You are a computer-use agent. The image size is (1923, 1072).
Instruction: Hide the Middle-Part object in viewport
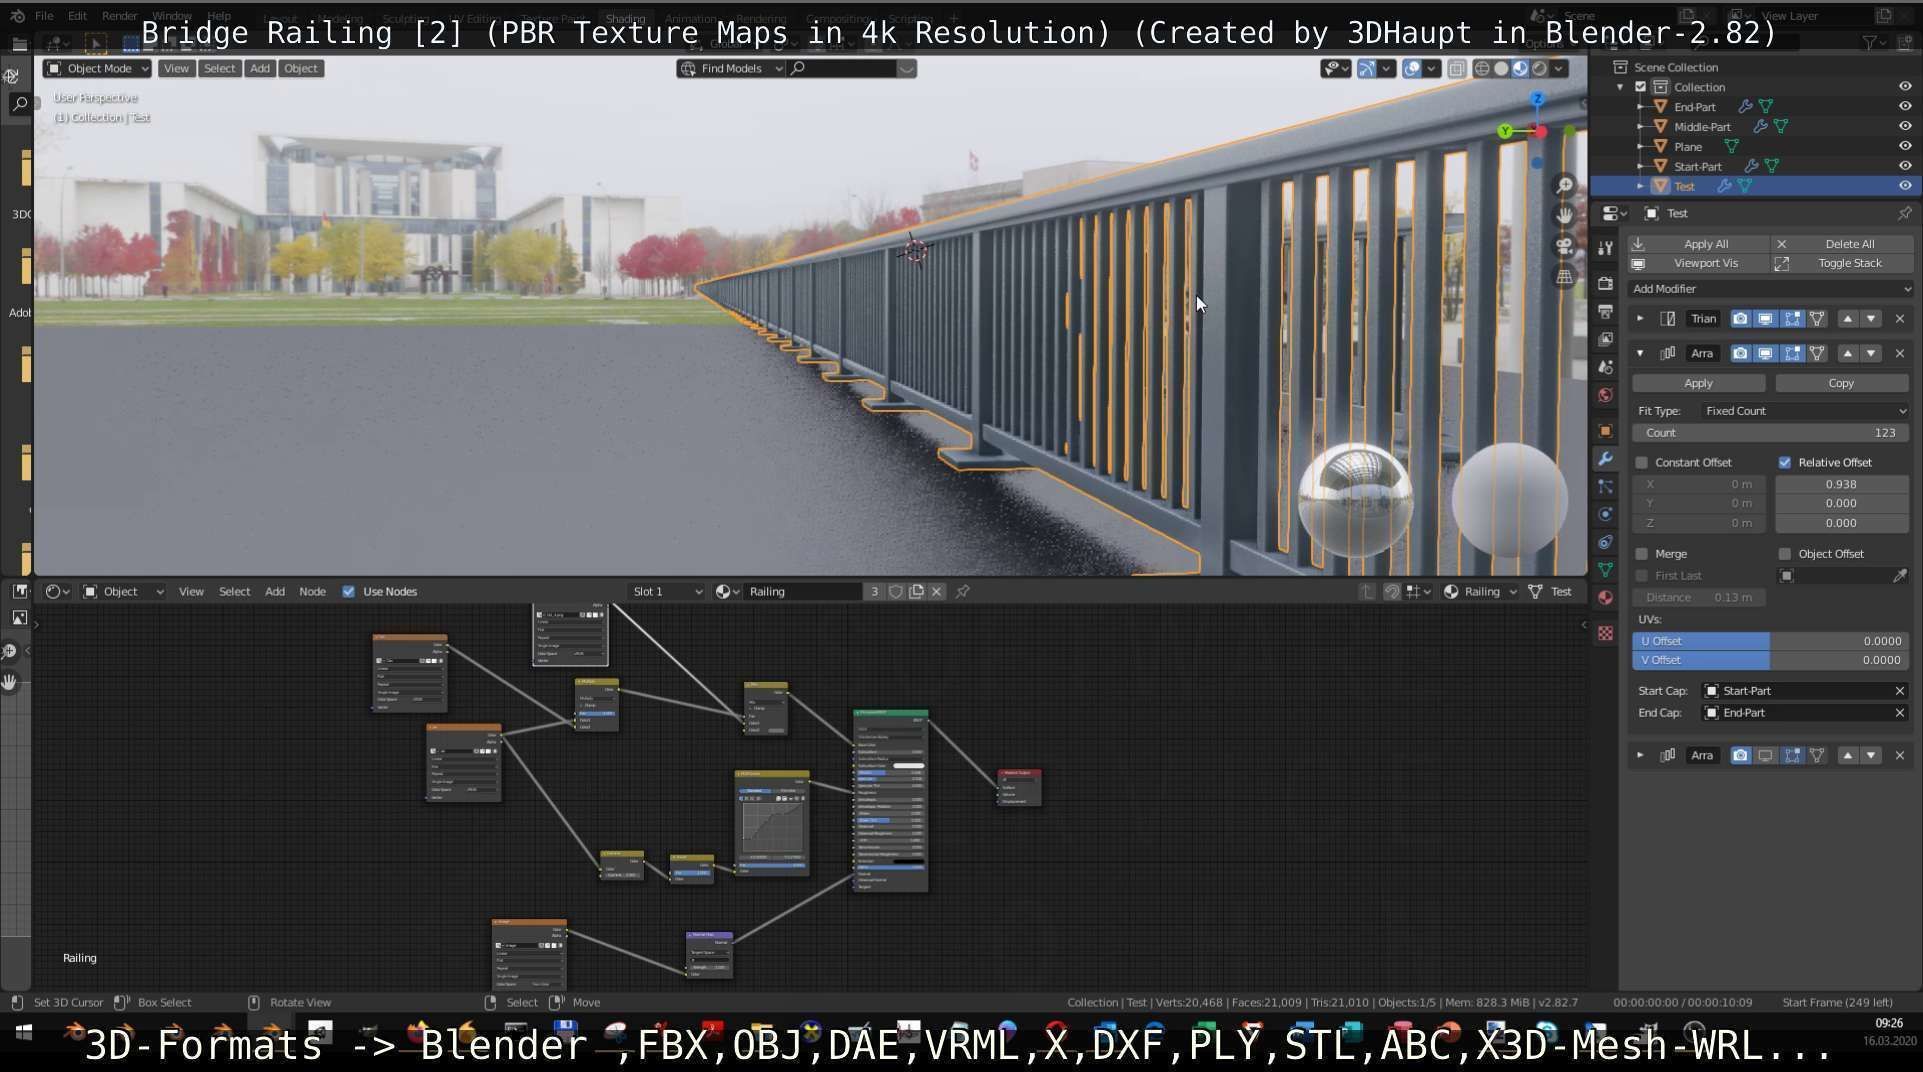pyautogui.click(x=1905, y=127)
